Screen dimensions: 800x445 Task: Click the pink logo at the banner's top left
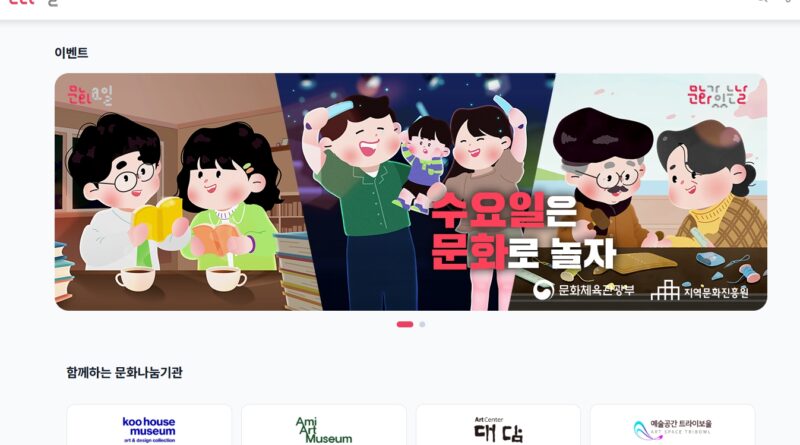coord(90,94)
